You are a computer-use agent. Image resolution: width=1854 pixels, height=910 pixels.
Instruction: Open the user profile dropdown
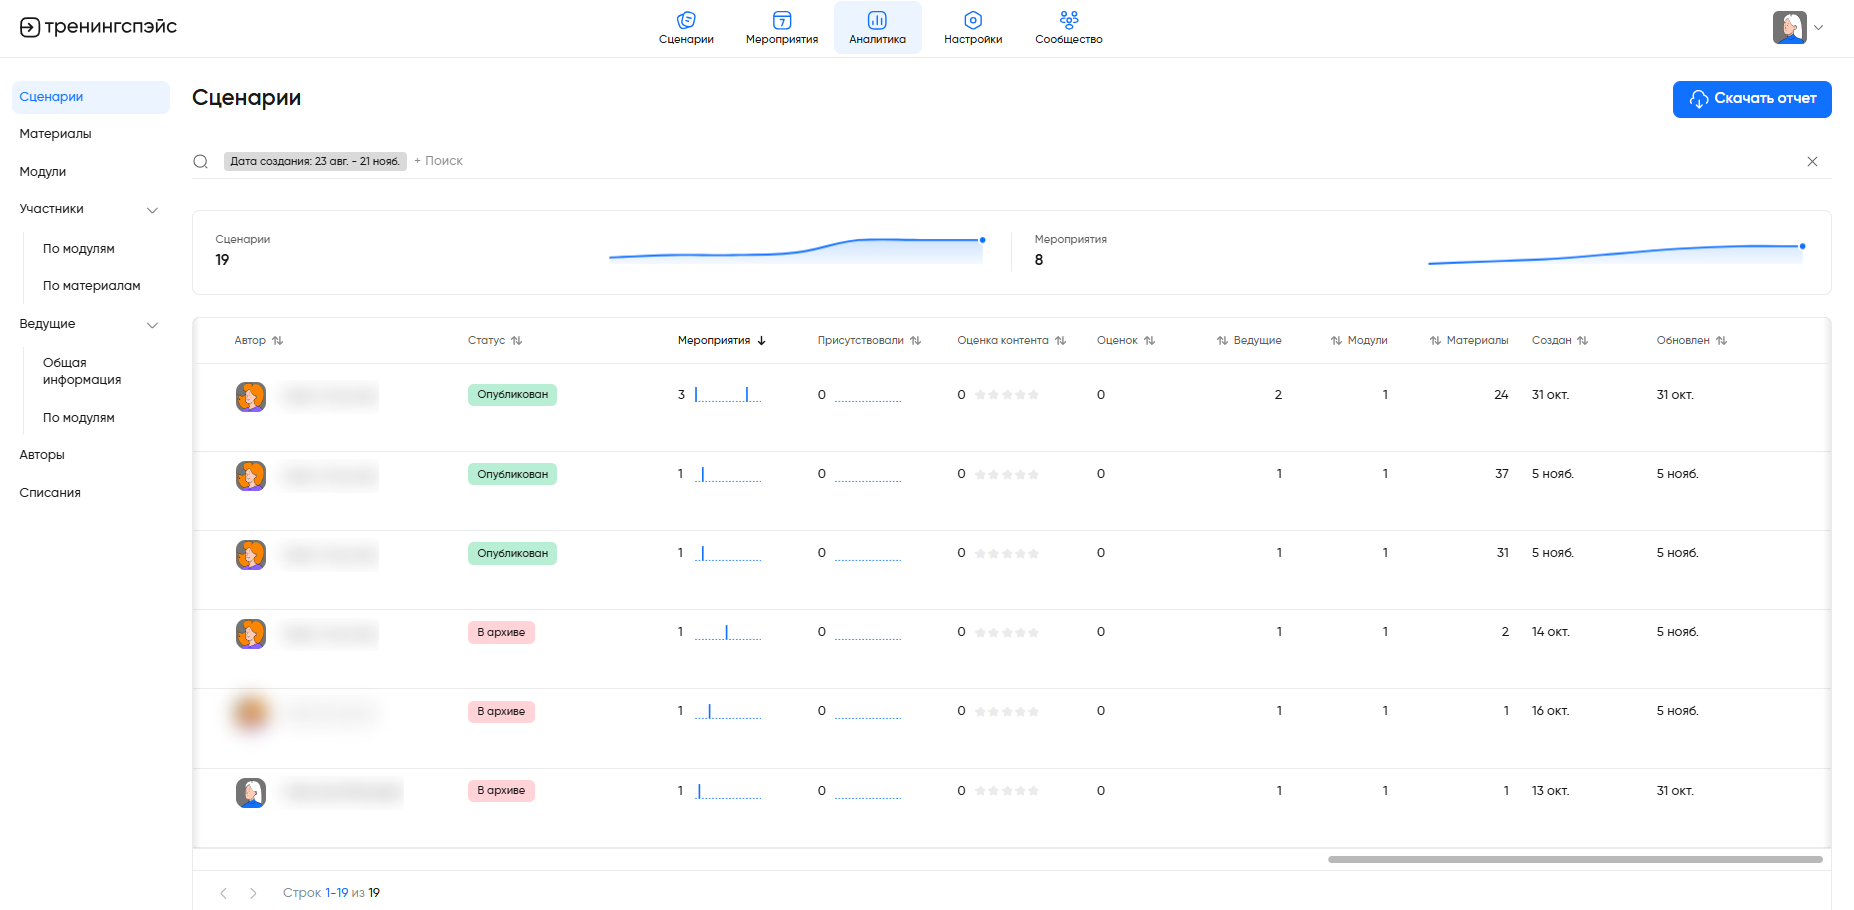coord(1798,28)
